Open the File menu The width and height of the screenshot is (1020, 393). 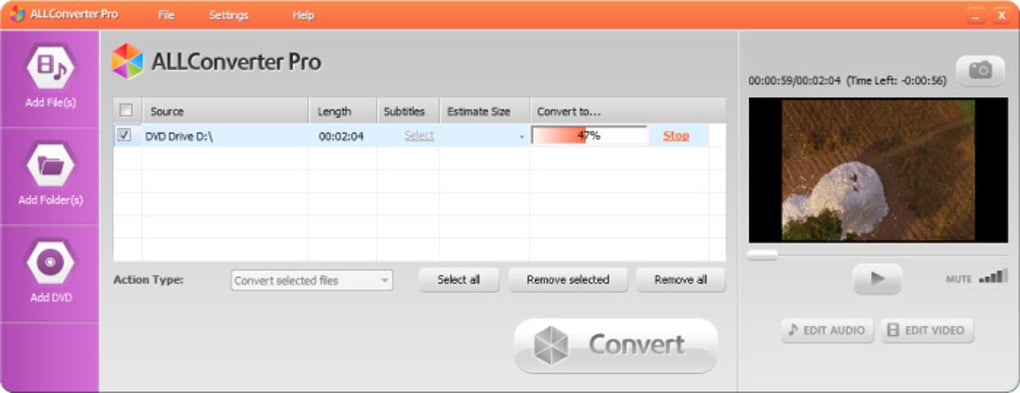(x=167, y=15)
